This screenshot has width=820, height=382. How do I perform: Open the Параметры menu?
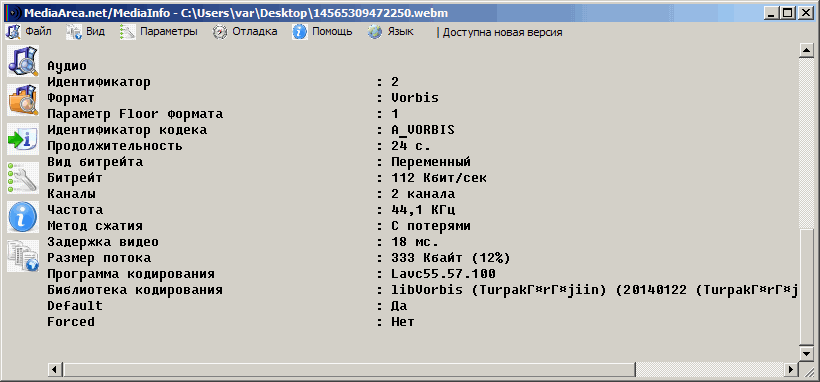click(x=158, y=32)
